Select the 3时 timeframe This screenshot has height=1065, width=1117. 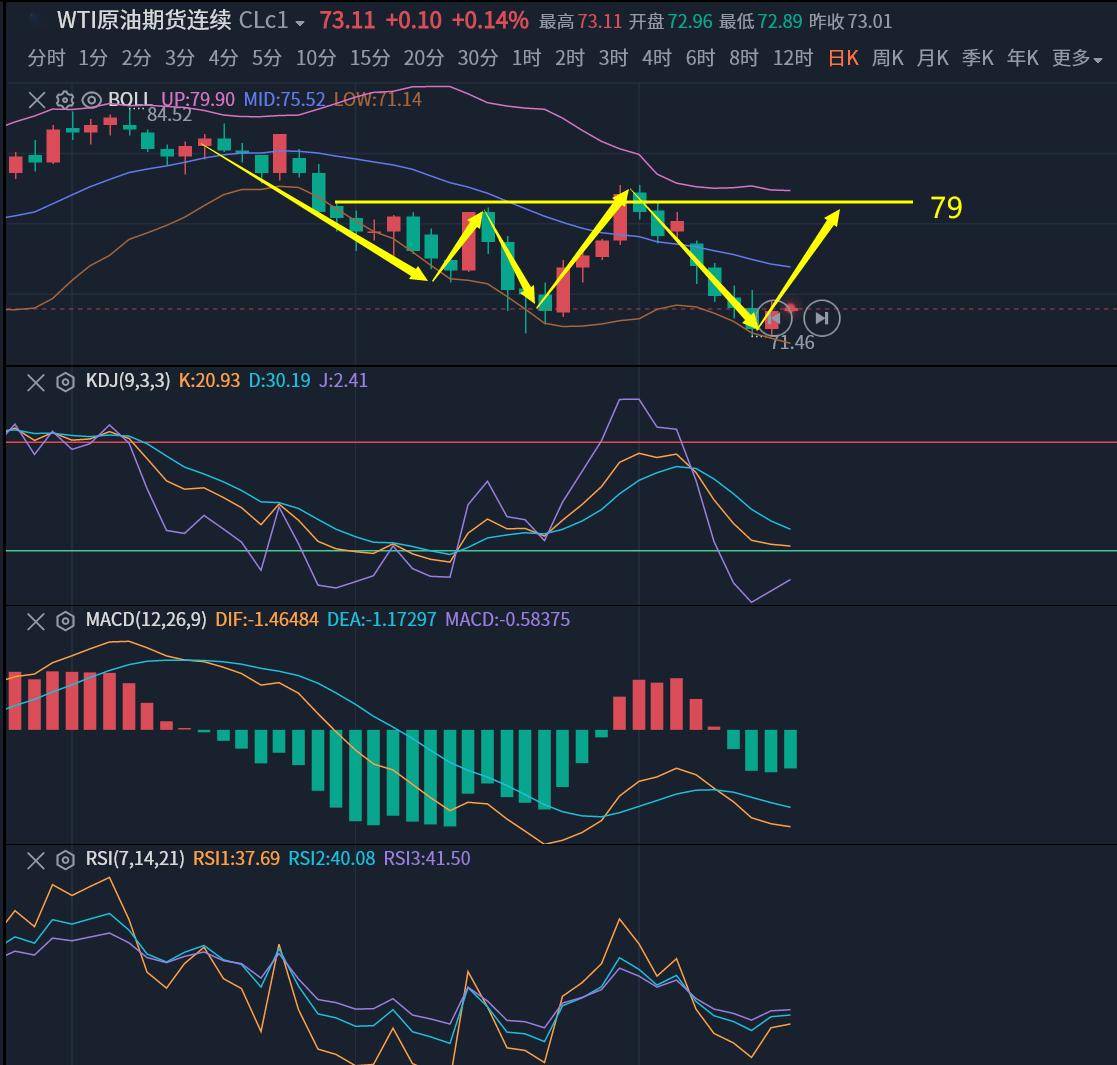click(x=613, y=58)
